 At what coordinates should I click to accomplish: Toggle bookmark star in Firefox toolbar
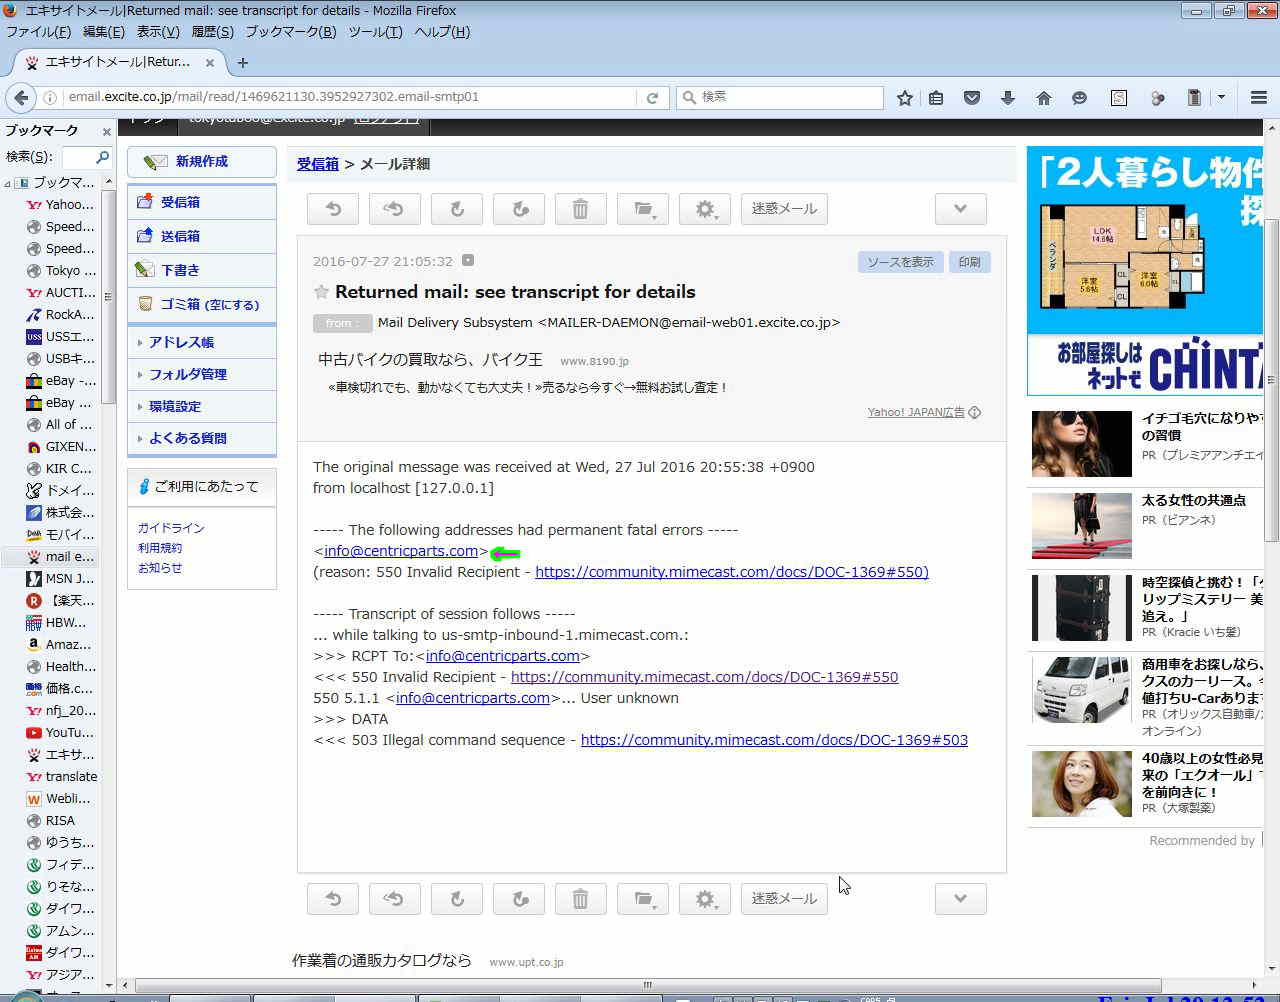pyautogui.click(x=904, y=98)
